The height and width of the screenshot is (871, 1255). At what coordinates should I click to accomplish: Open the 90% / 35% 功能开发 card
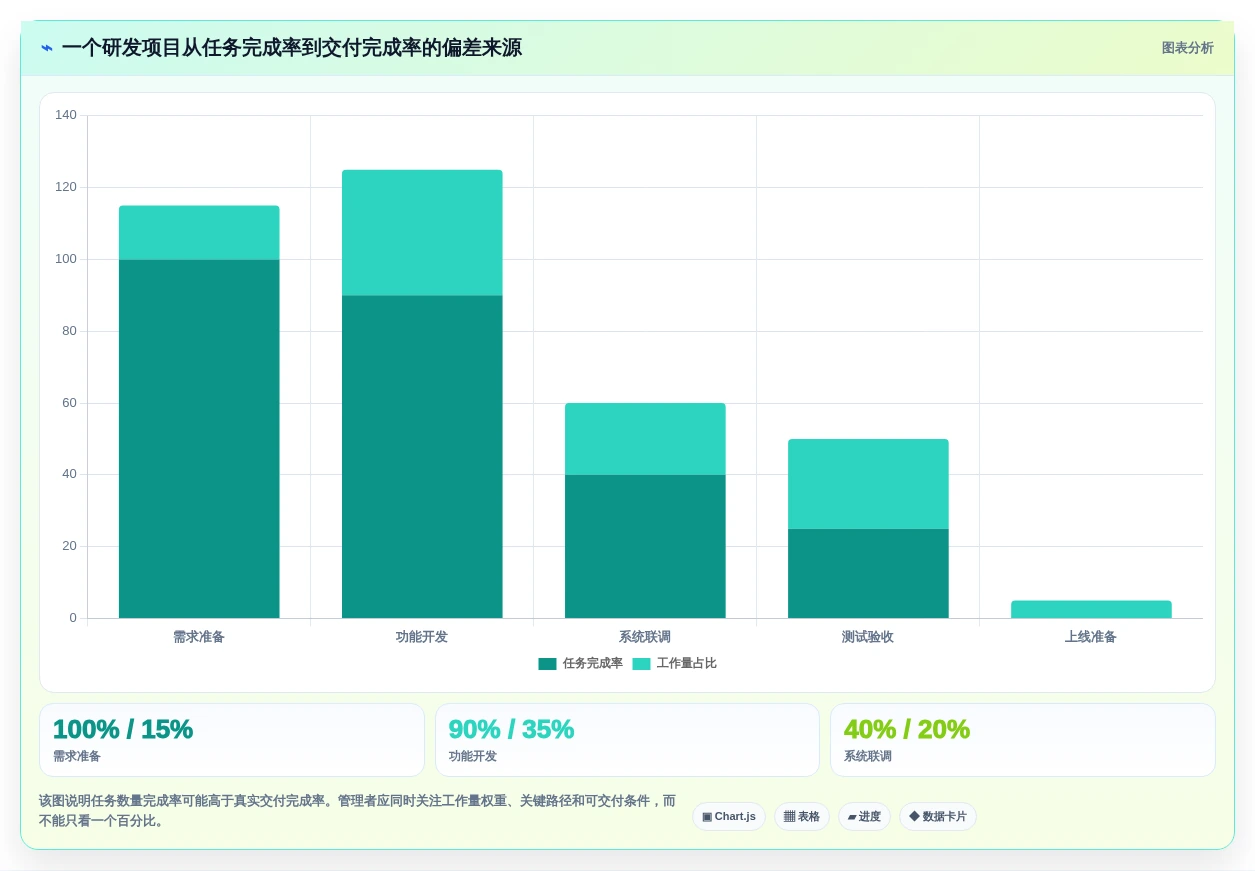pyautogui.click(x=627, y=740)
